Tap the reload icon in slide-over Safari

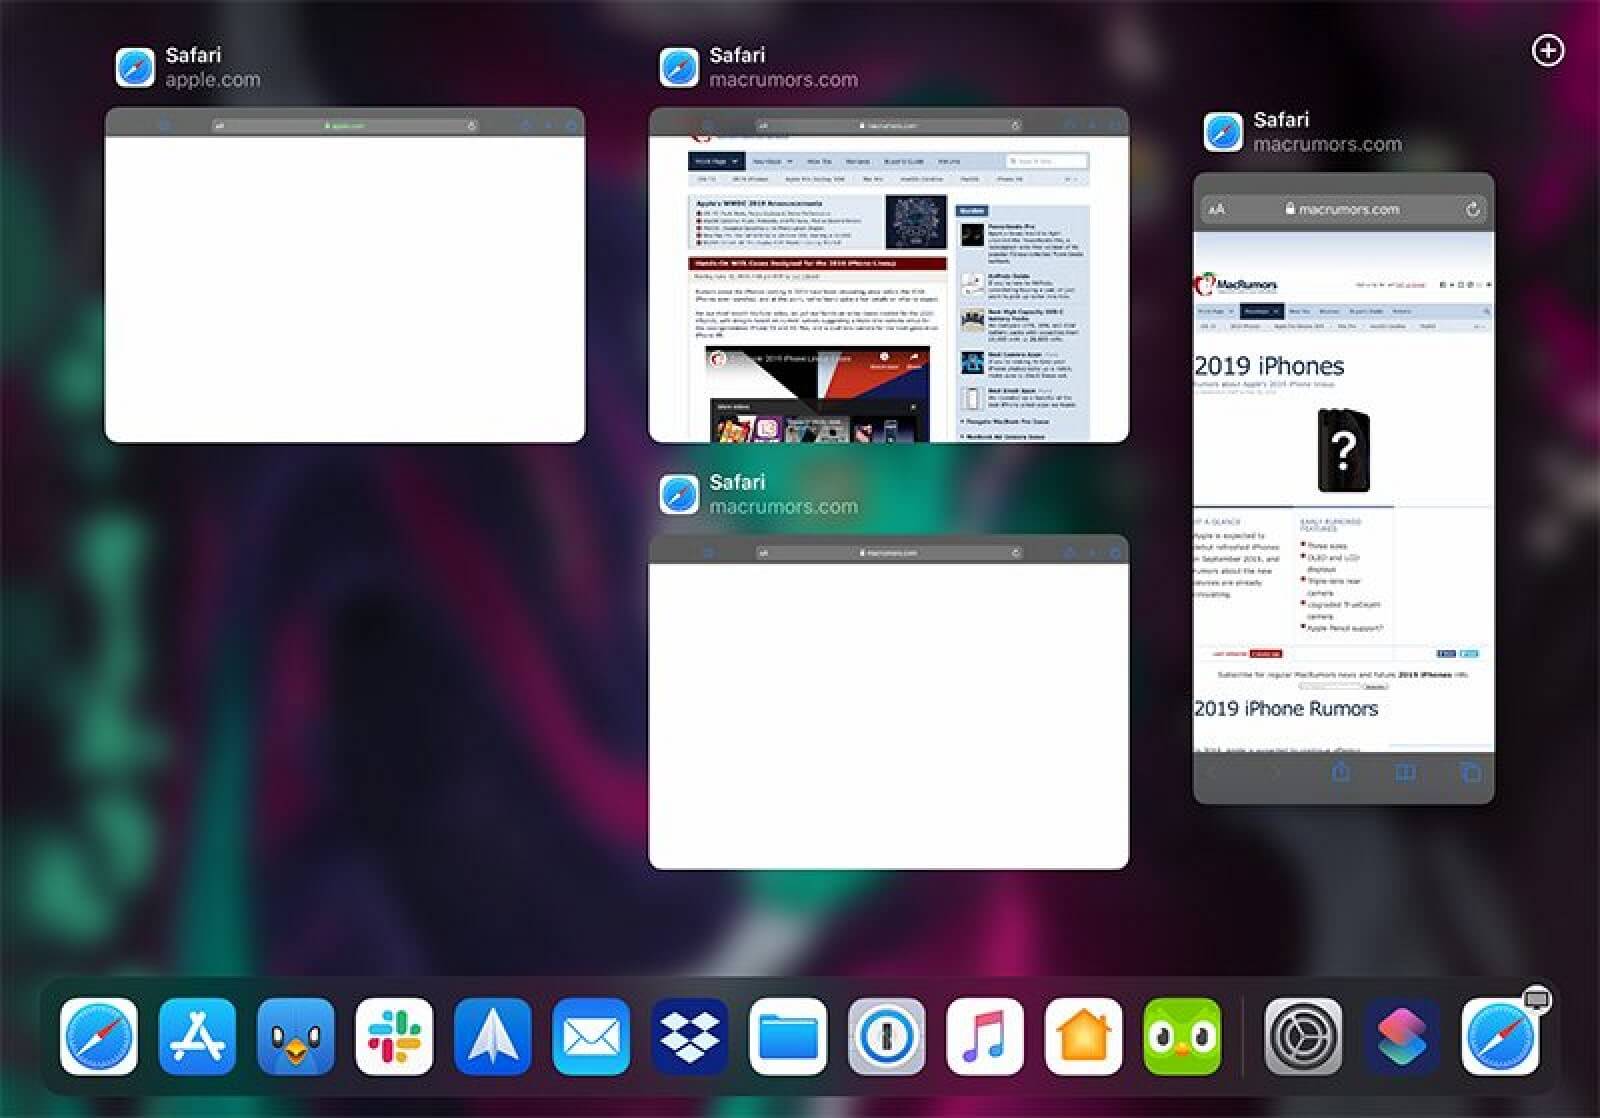click(1472, 209)
